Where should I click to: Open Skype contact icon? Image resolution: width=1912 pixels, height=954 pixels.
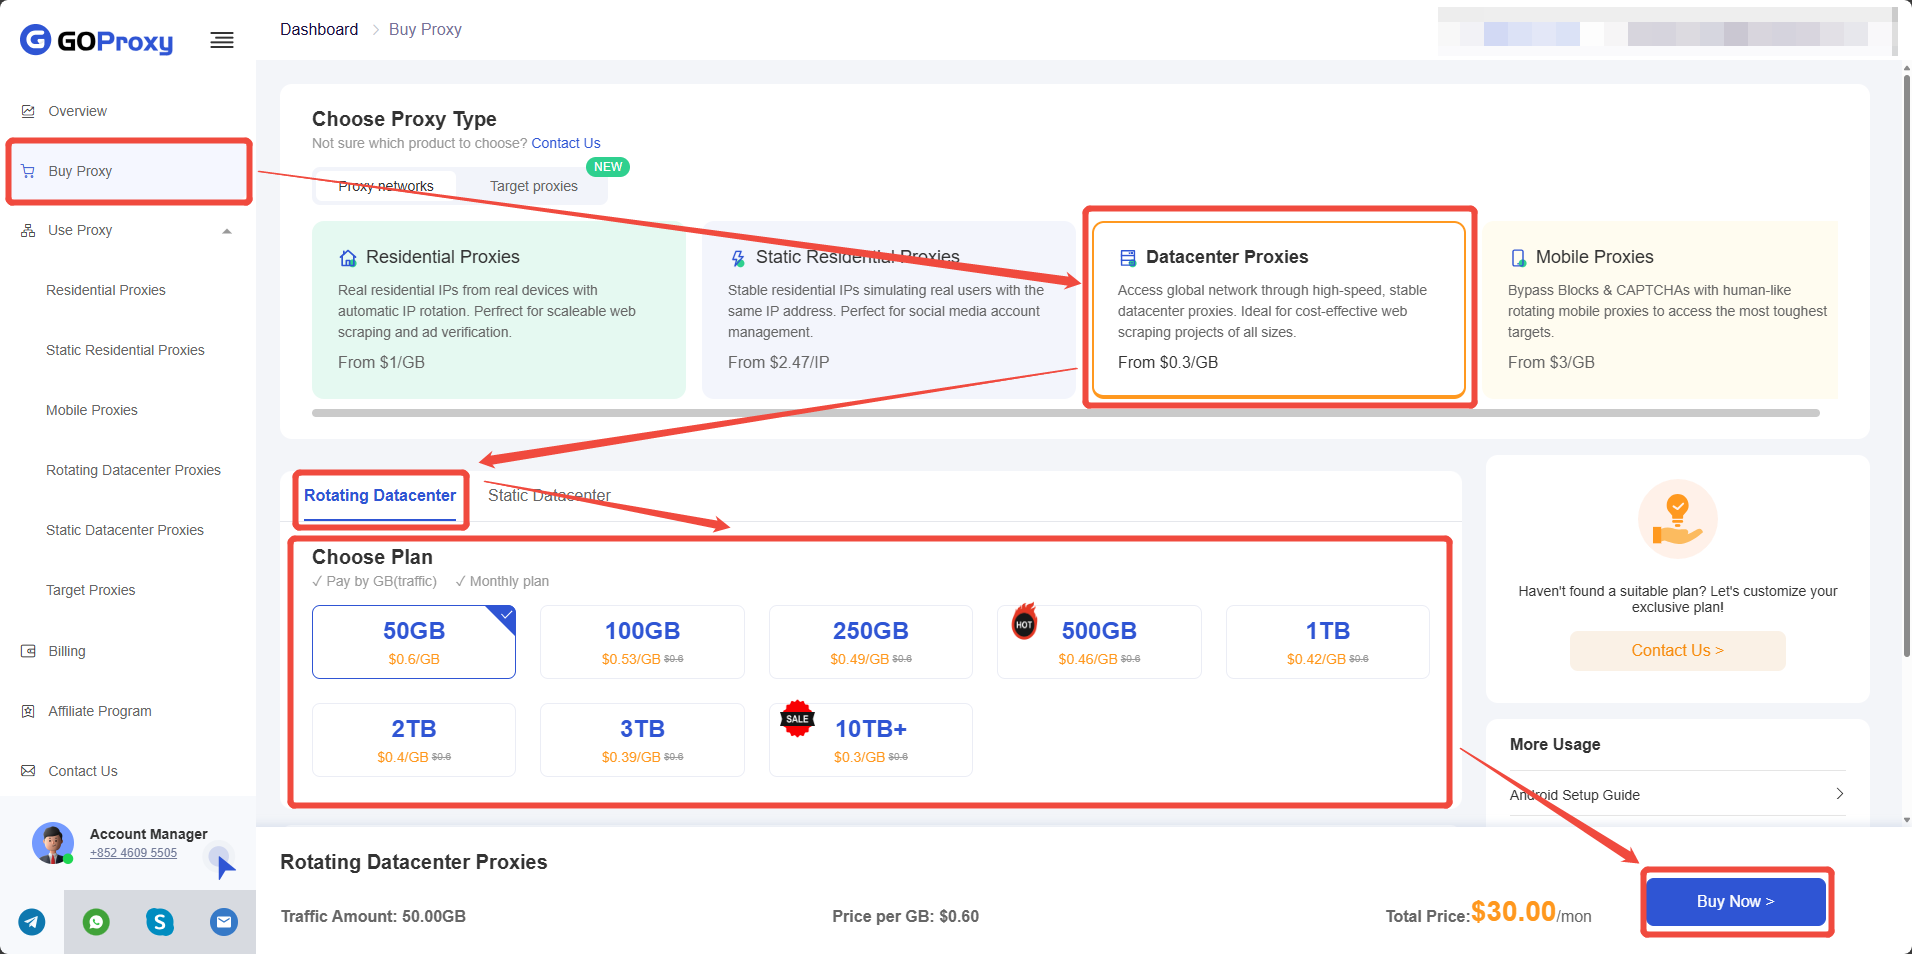click(160, 922)
